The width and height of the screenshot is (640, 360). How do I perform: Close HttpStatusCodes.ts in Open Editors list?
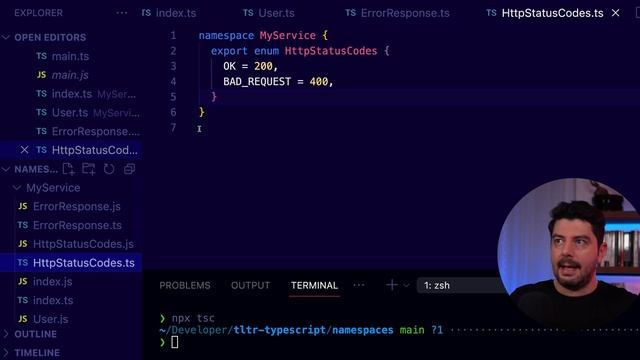tap(24, 150)
